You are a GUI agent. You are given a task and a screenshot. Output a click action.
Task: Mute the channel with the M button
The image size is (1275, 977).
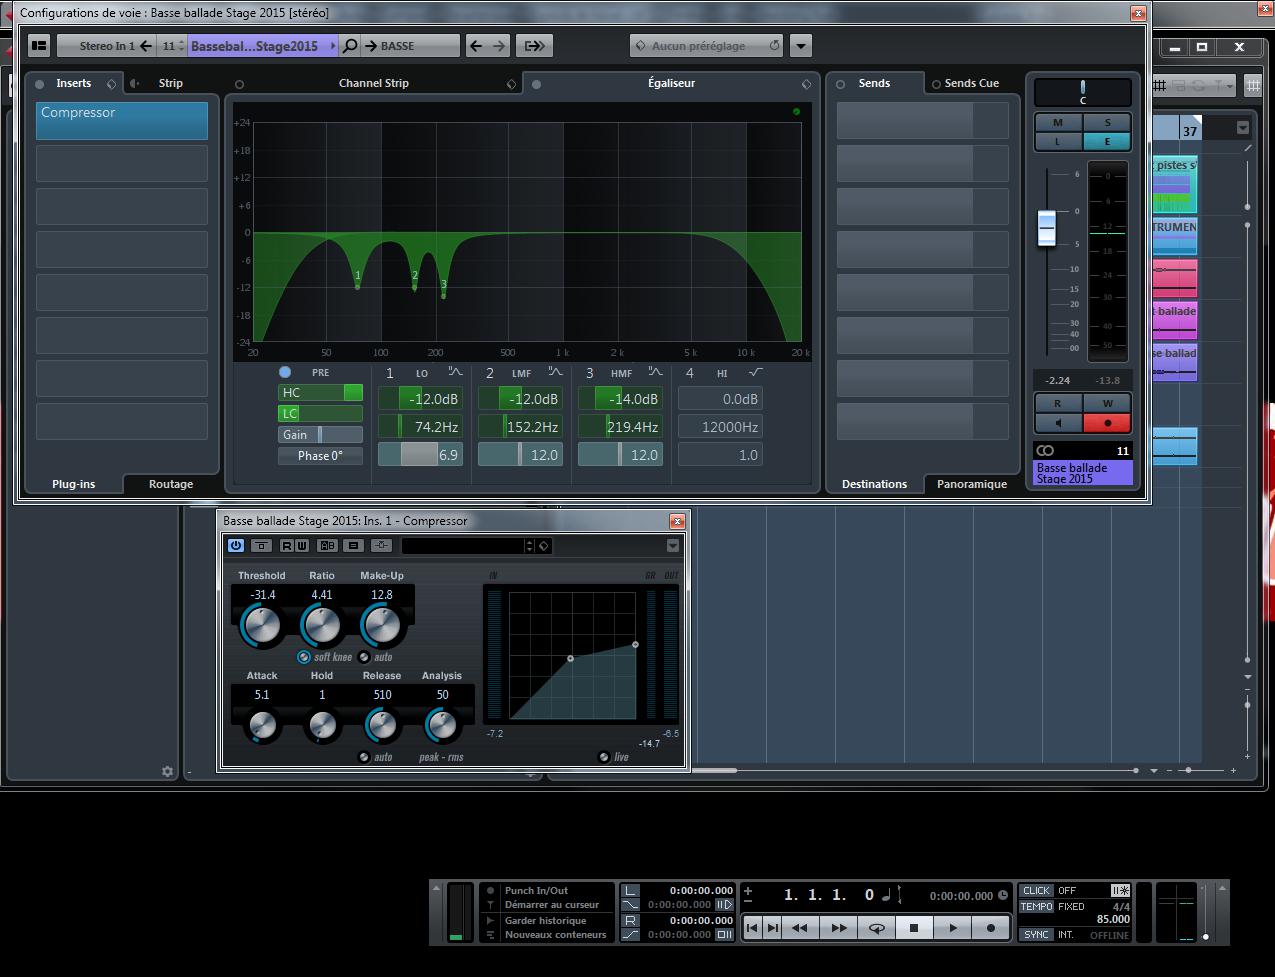pyautogui.click(x=1058, y=123)
